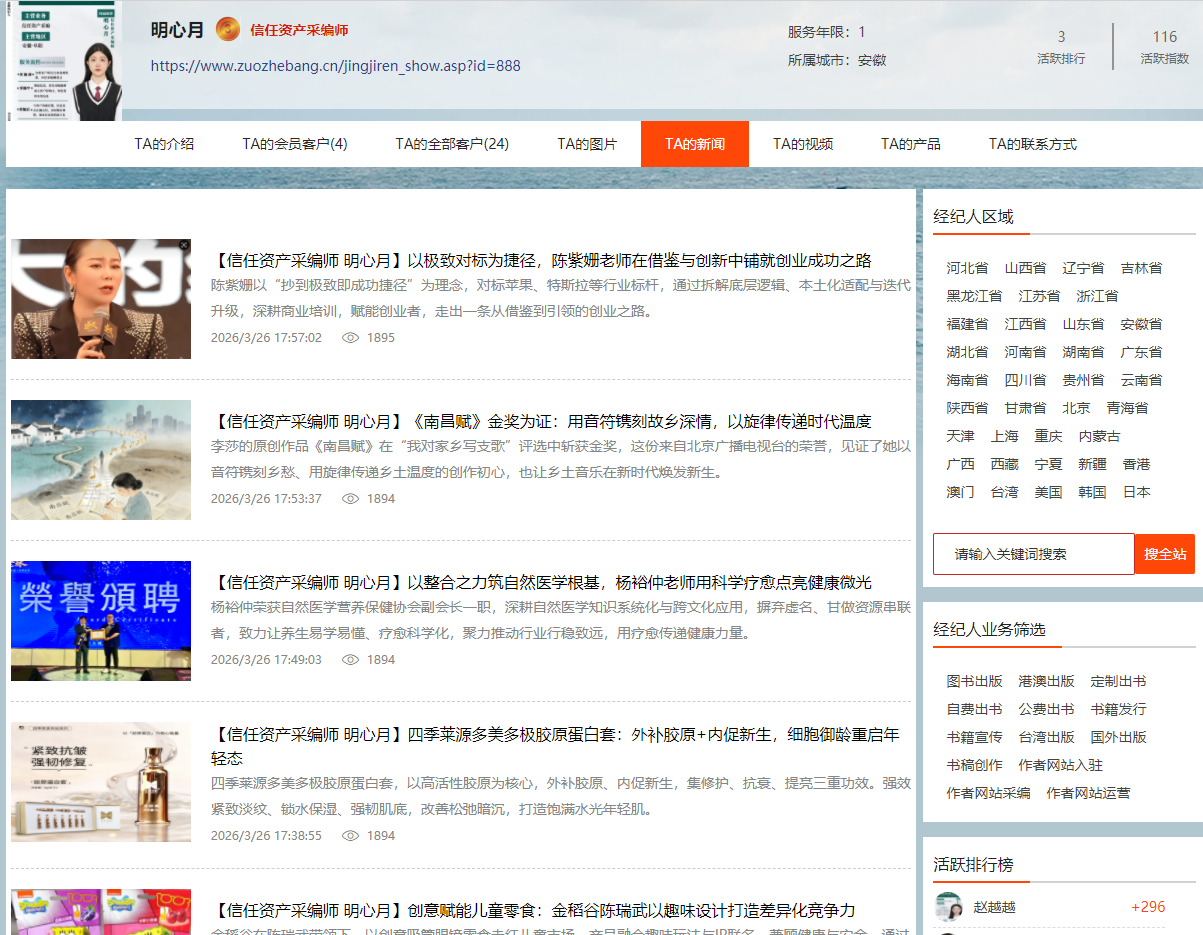Pick 作者网站运营 from business filters
This screenshot has width=1203, height=935.
(x=1088, y=793)
